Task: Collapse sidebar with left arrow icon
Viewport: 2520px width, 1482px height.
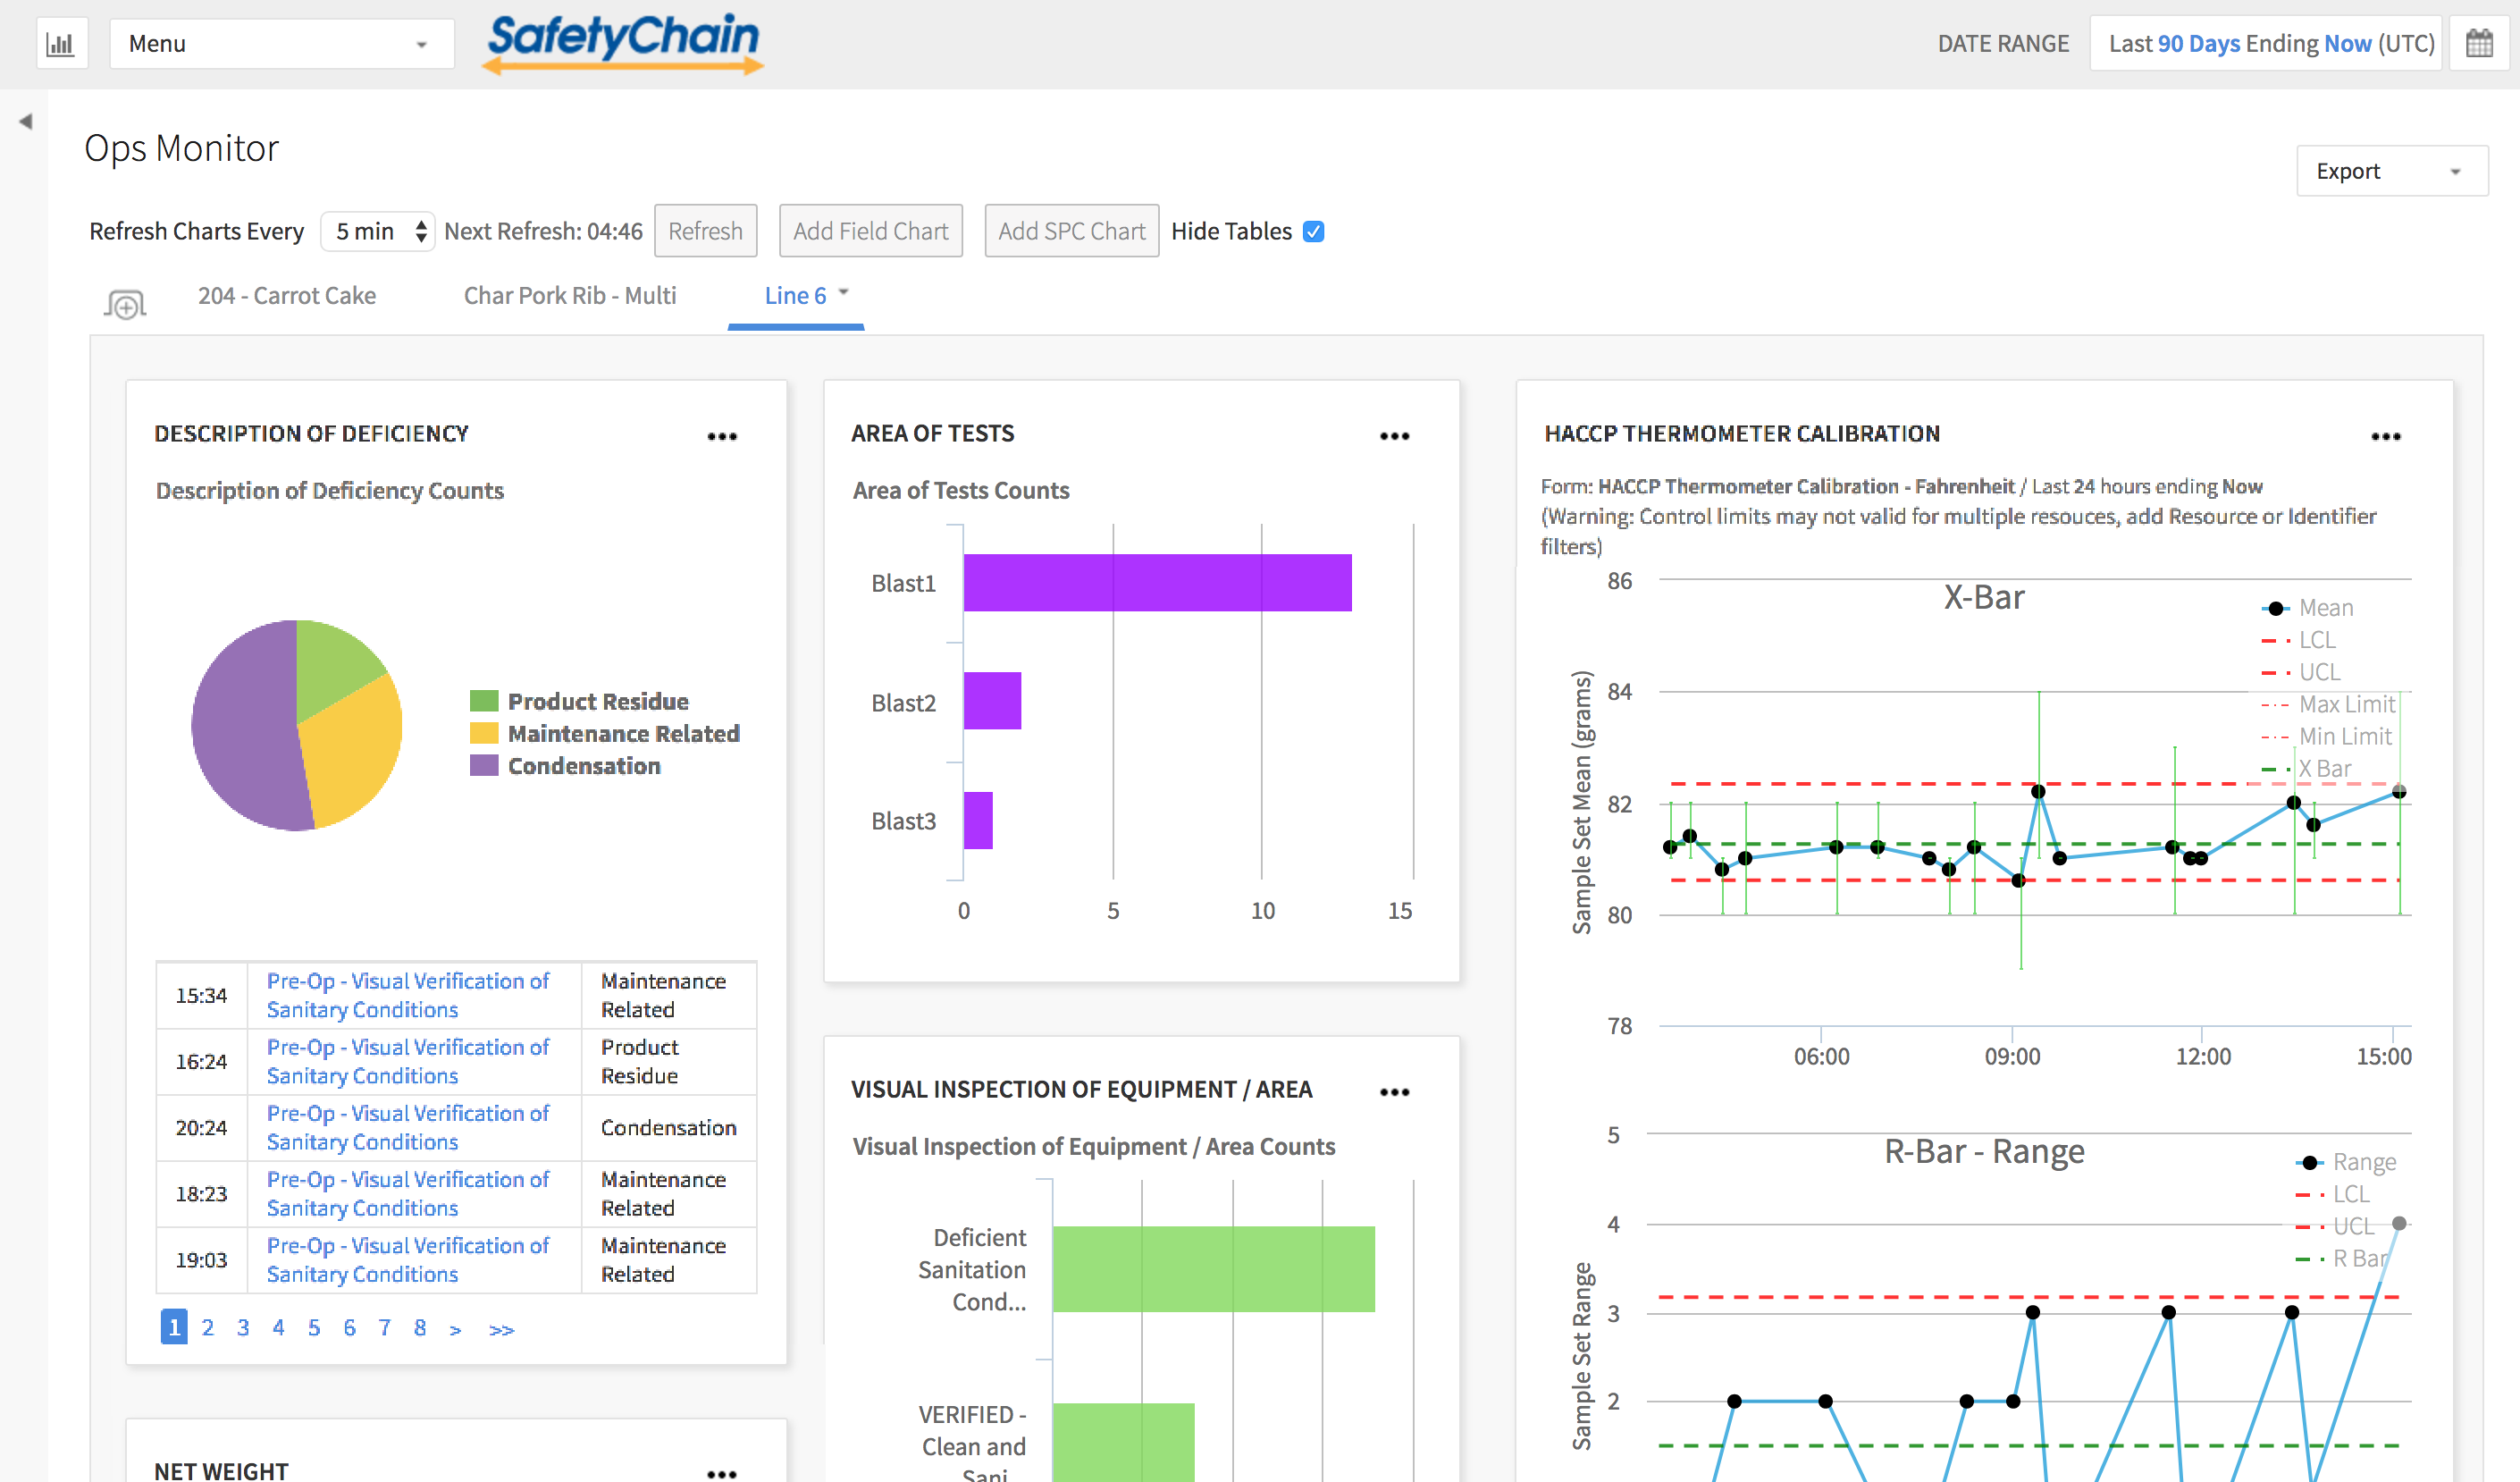Action: point(26,122)
